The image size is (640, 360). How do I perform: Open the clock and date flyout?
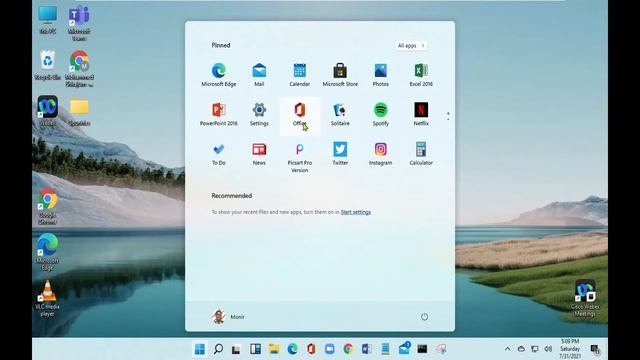point(570,349)
